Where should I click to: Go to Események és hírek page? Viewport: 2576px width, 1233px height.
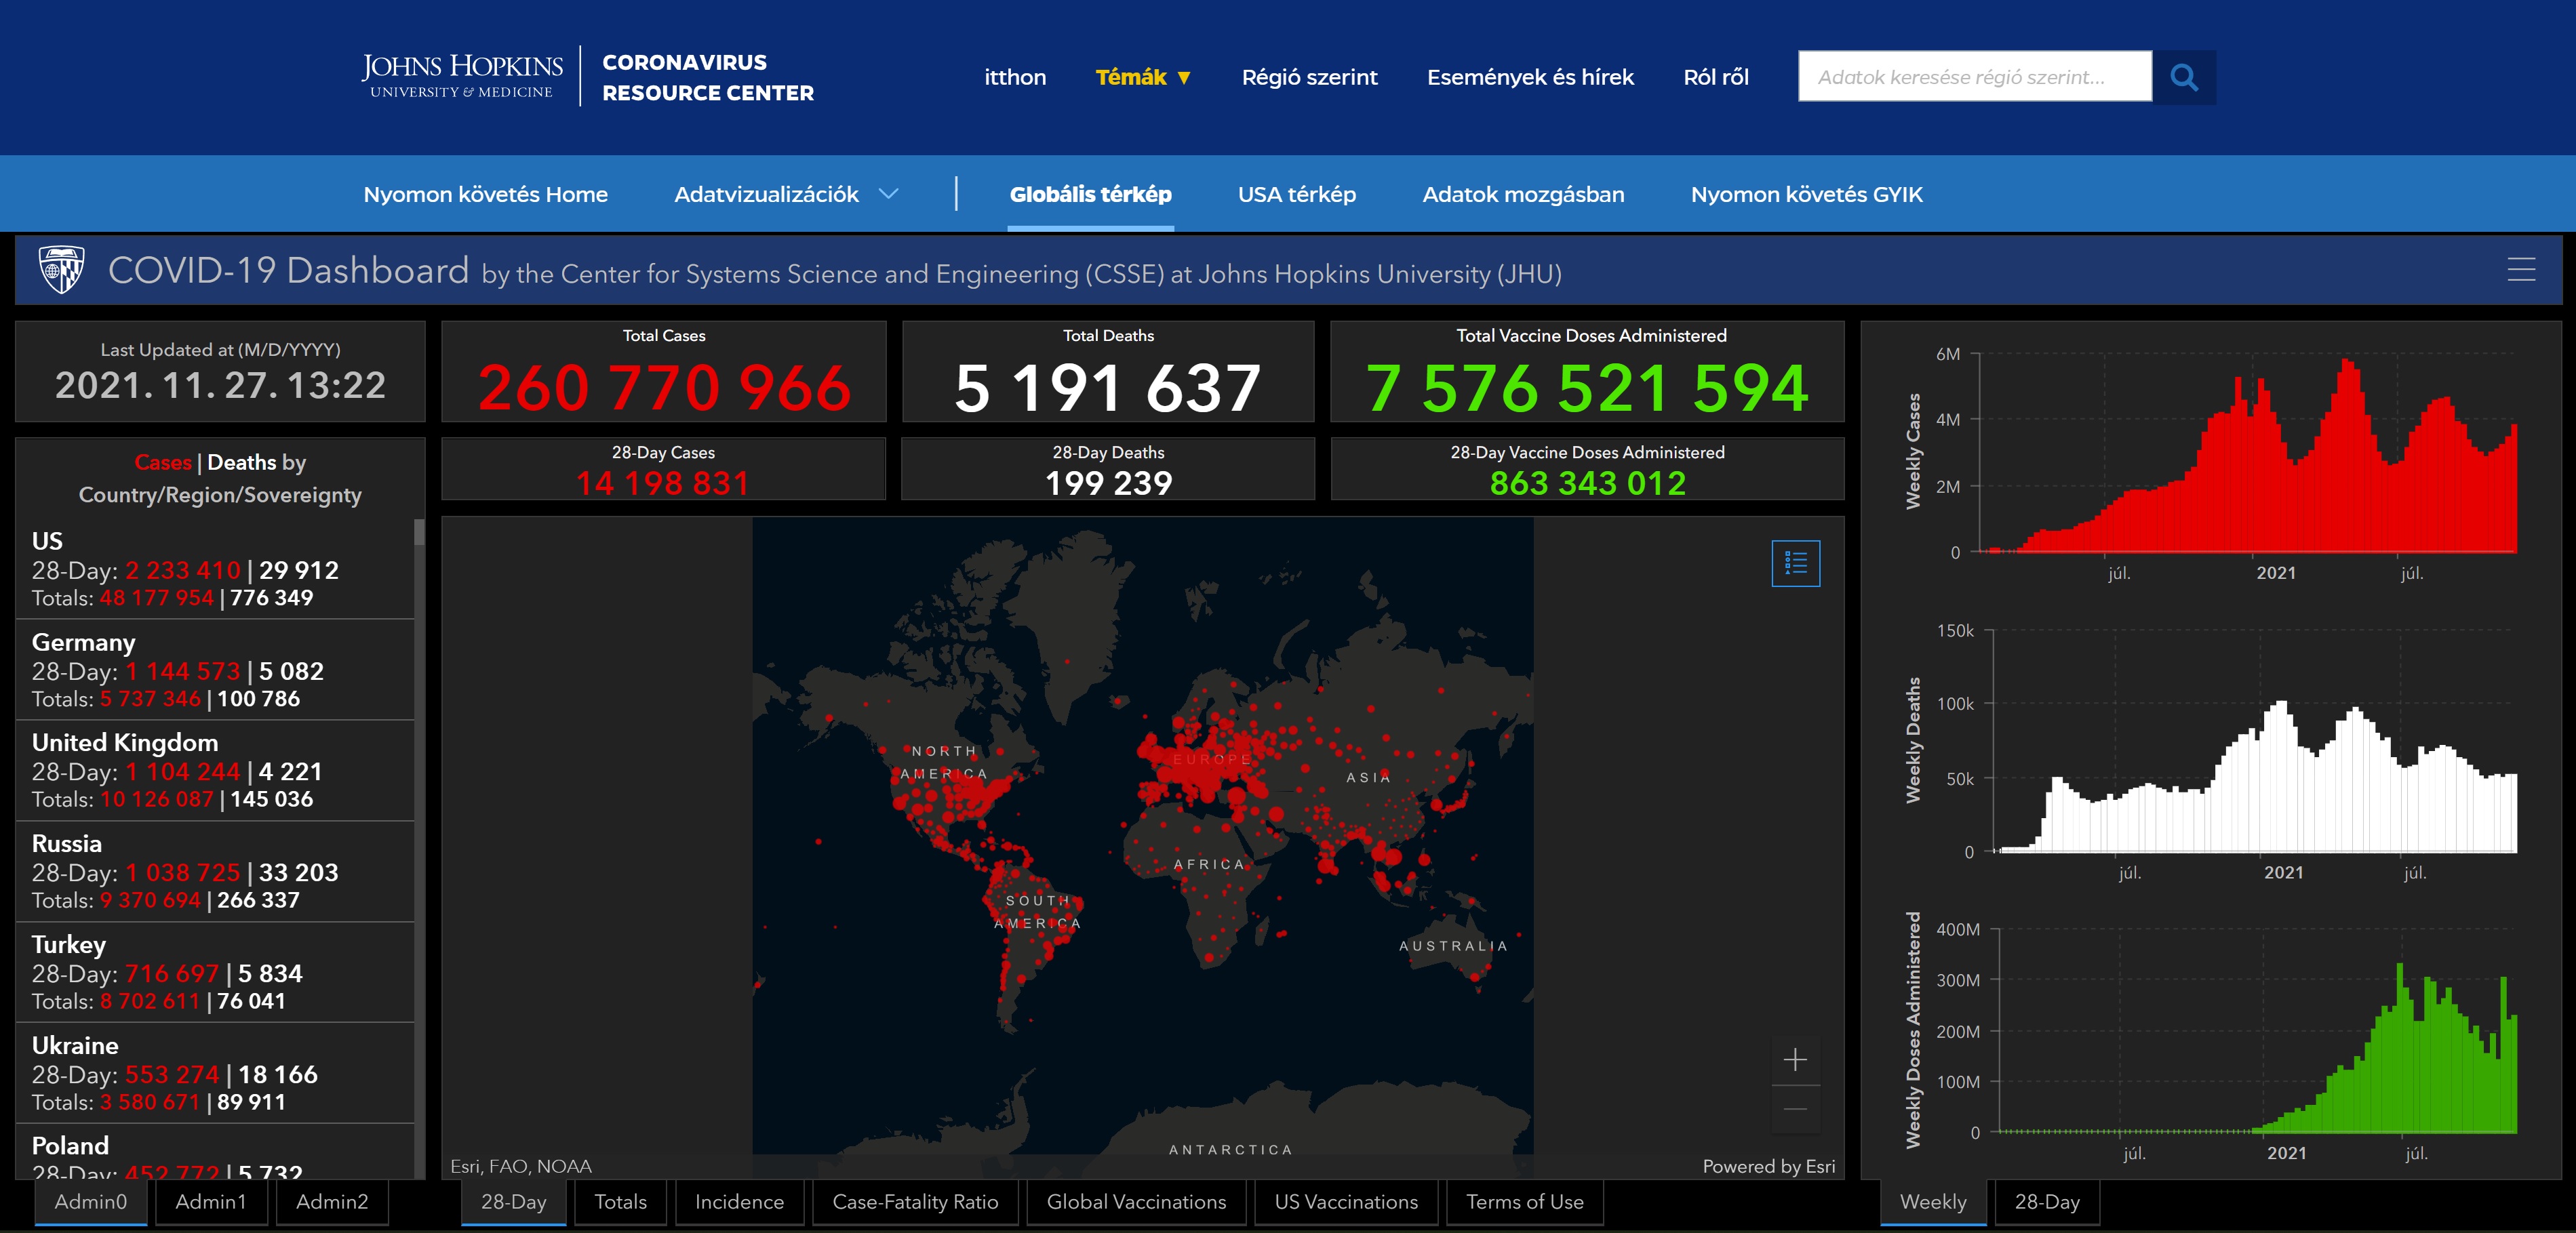pos(1530,77)
